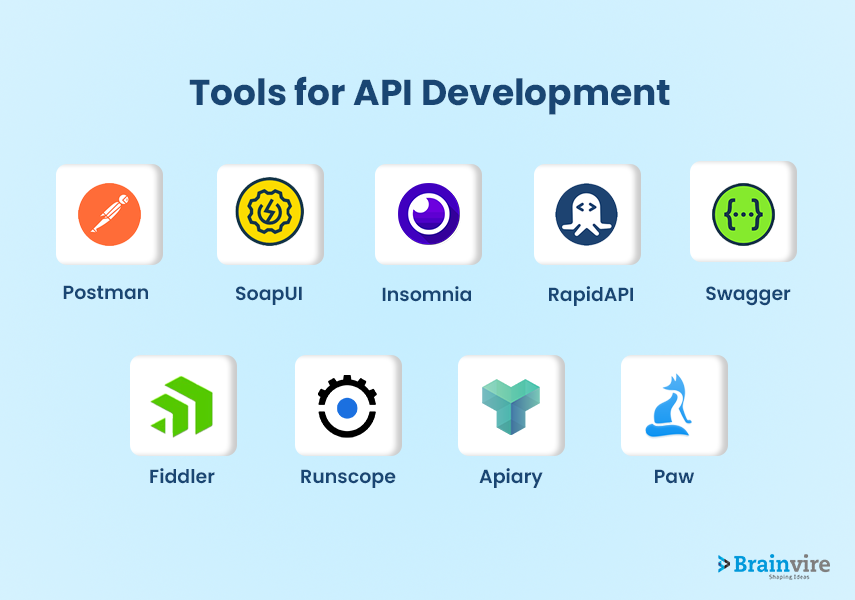Click the RapidAPI octopus icon
This screenshot has height=600, width=855.
(587, 214)
